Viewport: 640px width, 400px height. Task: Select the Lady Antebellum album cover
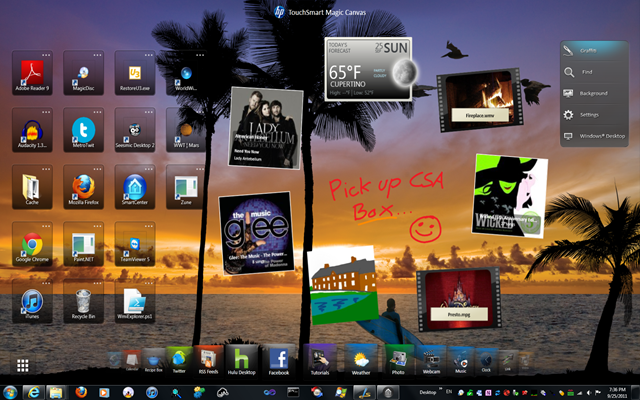coord(265,128)
